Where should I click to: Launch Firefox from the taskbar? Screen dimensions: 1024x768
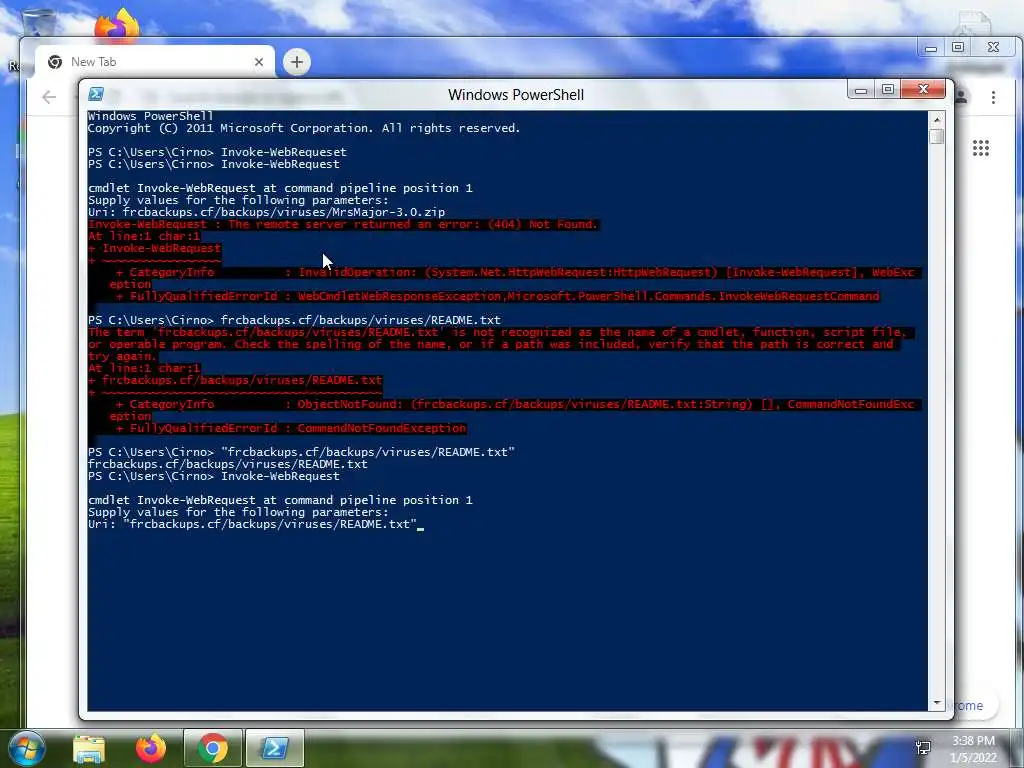click(151, 748)
